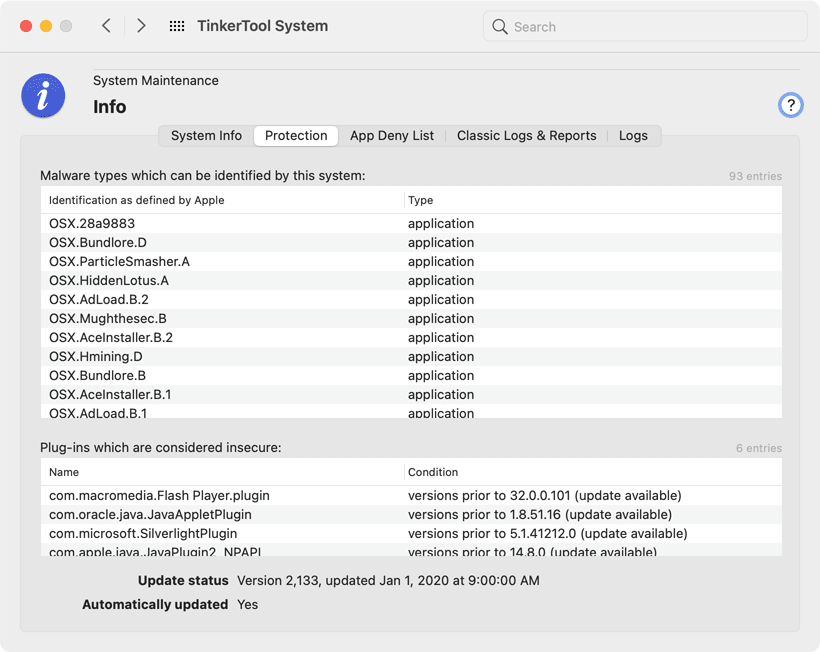Go forward with the right chevron
Image resolution: width=820 pixels, height=652 pixels.
point(141,26)
